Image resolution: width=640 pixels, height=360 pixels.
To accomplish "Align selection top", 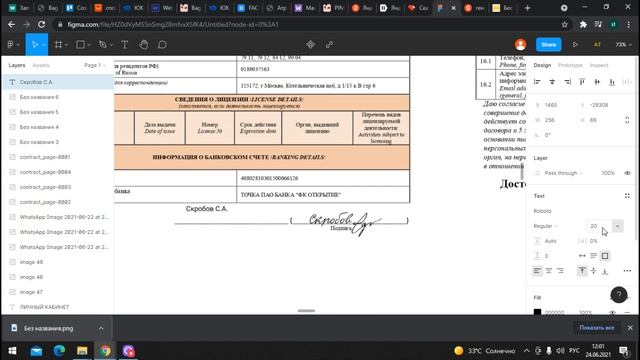I will pyautogui.click(x=582, y=82).
